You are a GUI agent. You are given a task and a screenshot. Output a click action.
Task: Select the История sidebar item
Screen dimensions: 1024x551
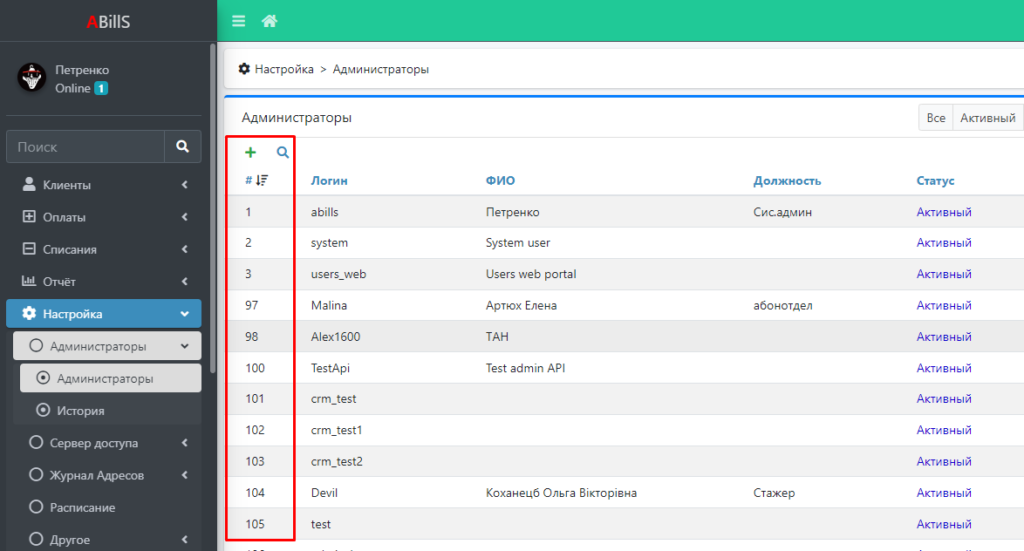click(80, 410)
